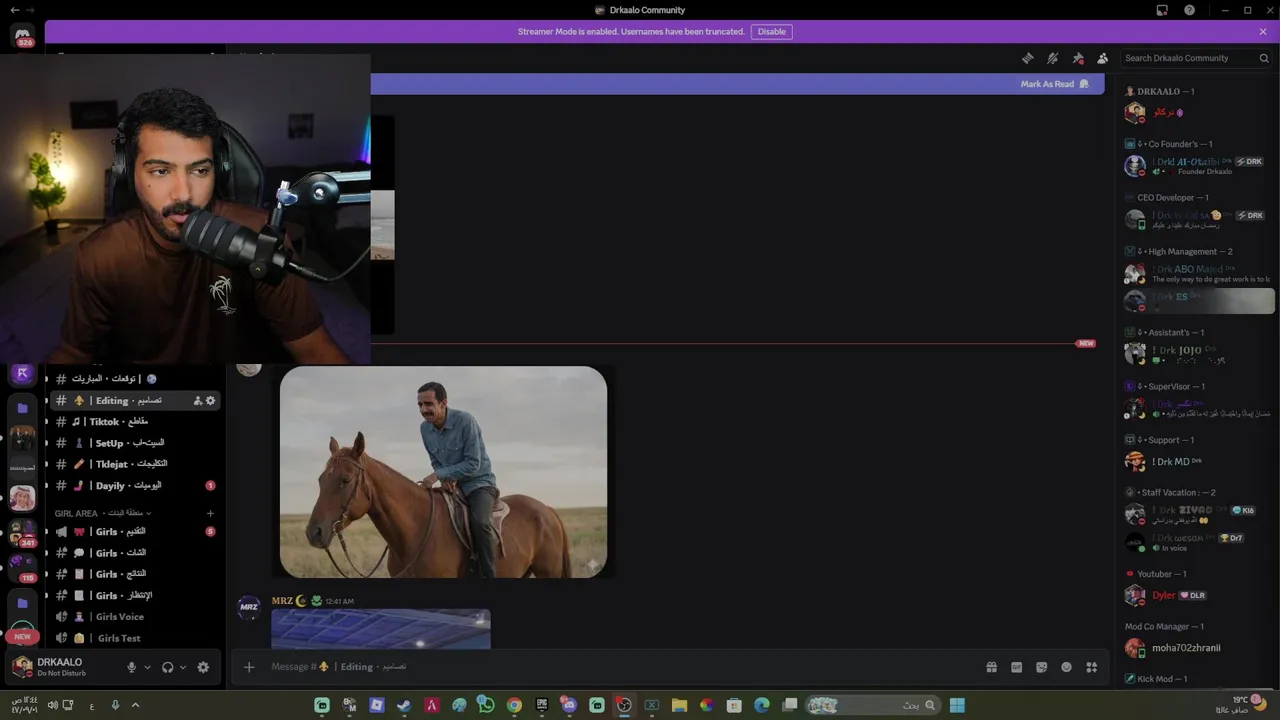The image size is (1280, 720).
Task: Collapse the GIRL AREA category
Action: tap(102, 513)
